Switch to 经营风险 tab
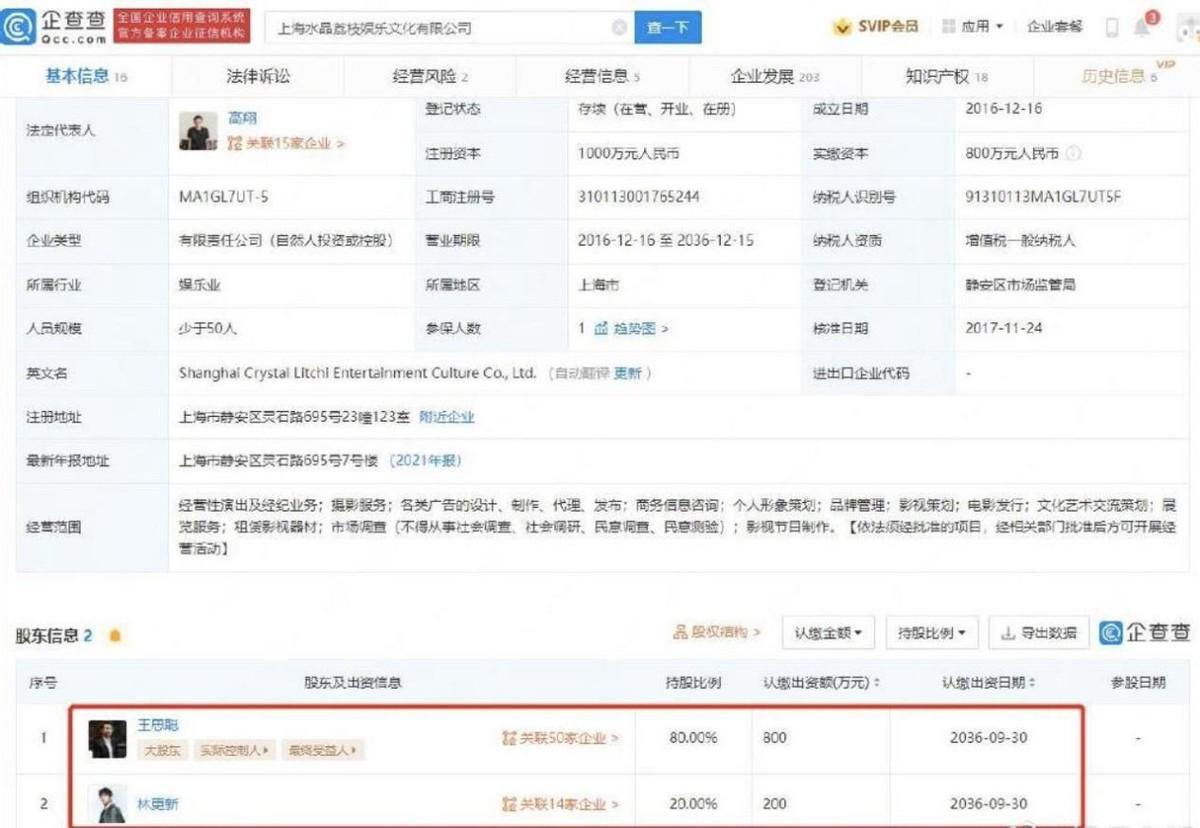Screen dimensions: 1200x828 tap(431, 76)
